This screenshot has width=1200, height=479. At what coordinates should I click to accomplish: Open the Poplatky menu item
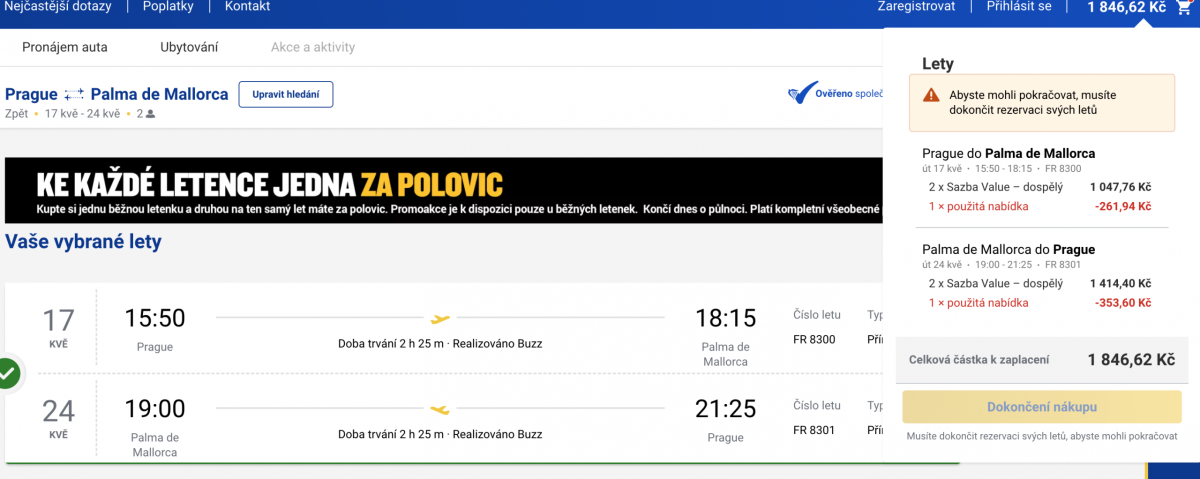tap(168, 6)
